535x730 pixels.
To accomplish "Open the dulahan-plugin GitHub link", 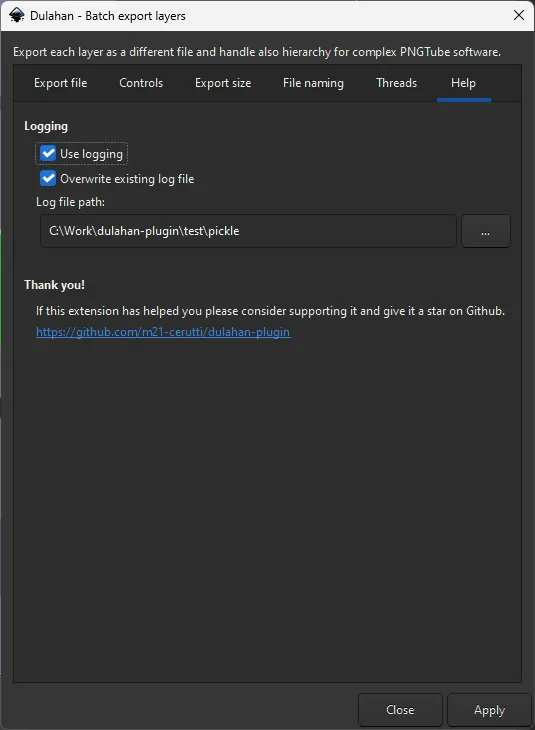I will pos(163,332).
